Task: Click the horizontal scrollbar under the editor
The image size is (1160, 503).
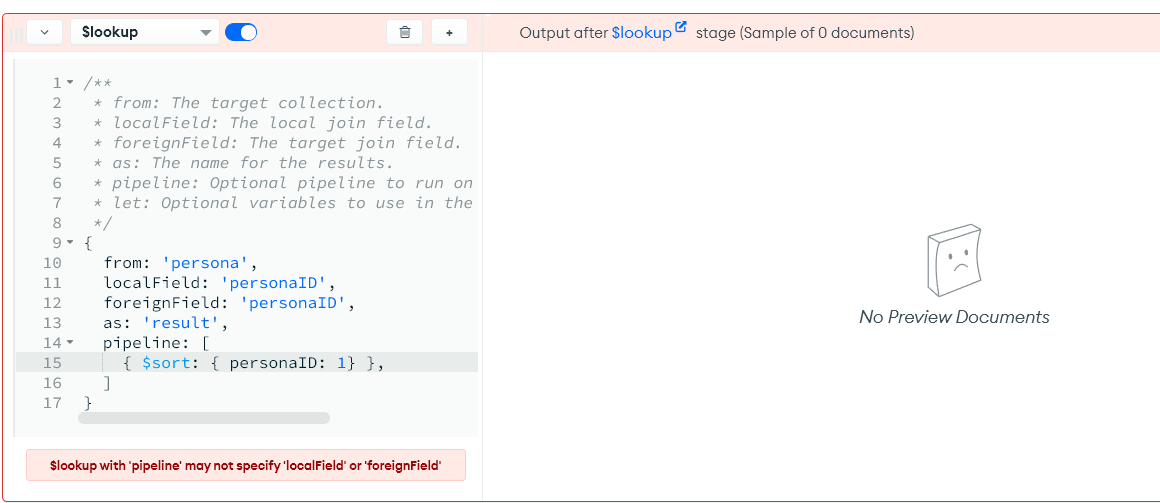Action: pyautogui.click(x=203, y=418)
